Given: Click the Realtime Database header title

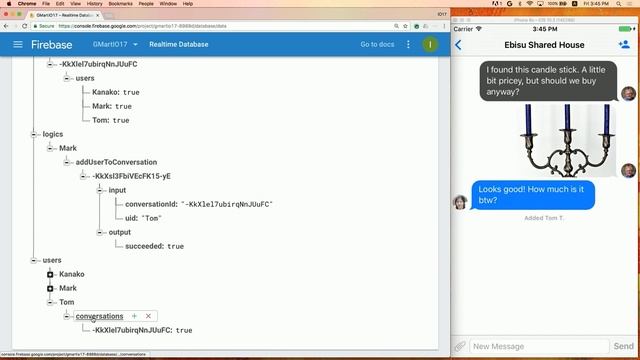Looking at the screenshot, I should 179,44.
